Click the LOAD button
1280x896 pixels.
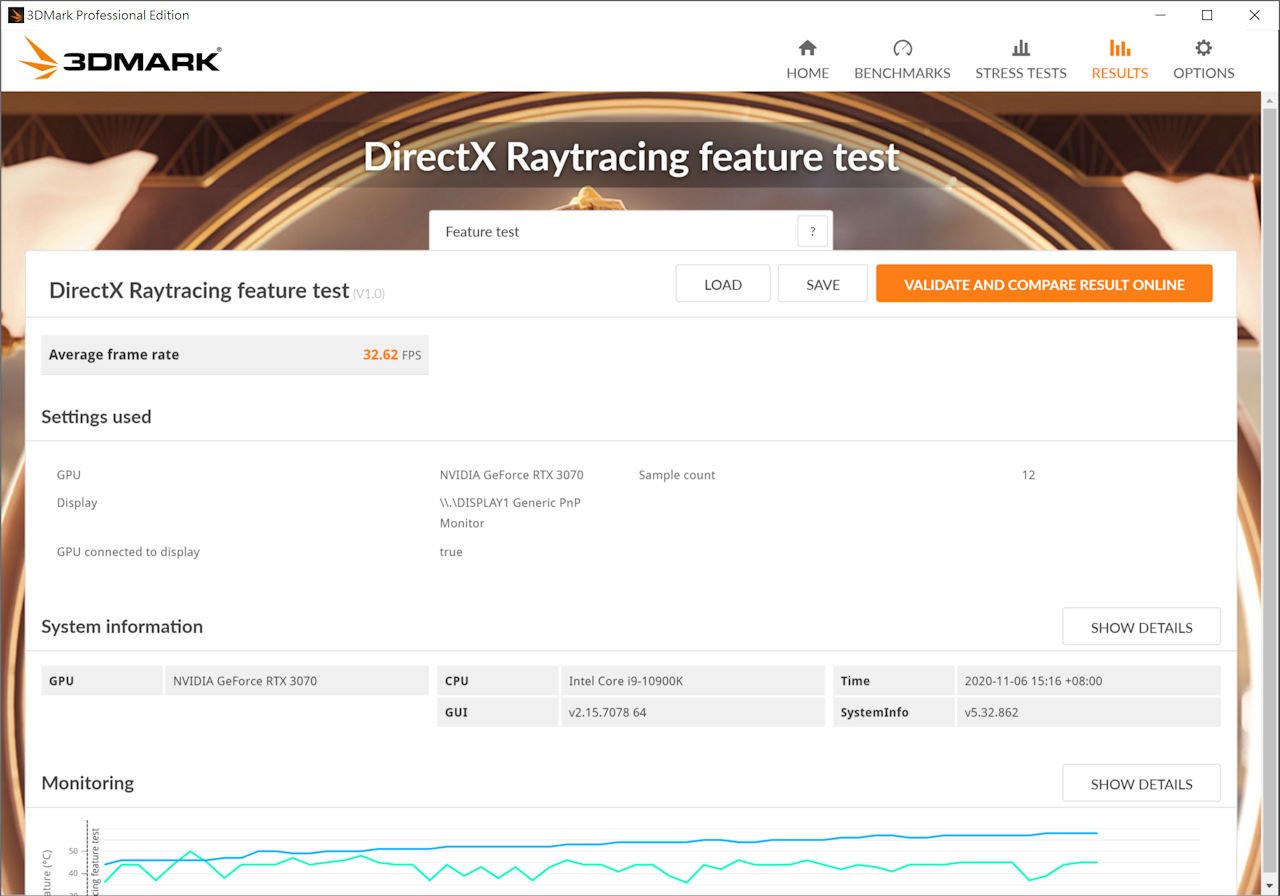click(x=723, y=284)
